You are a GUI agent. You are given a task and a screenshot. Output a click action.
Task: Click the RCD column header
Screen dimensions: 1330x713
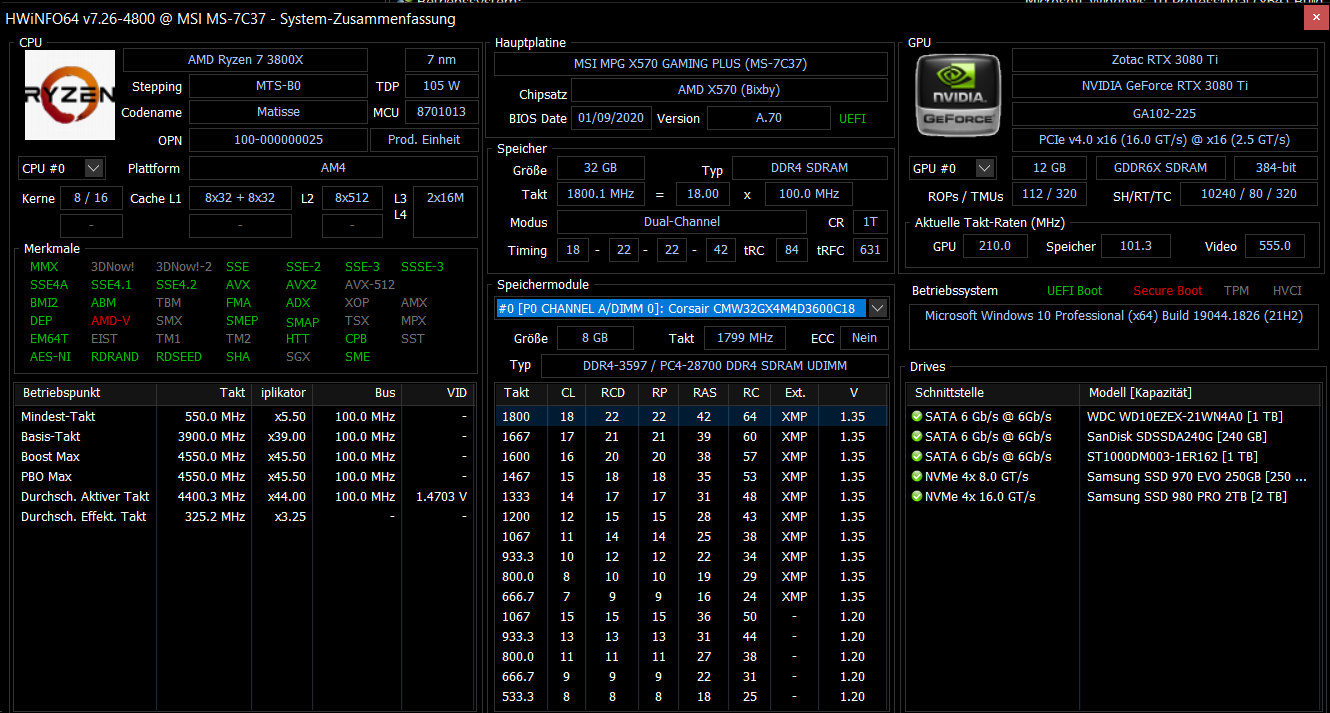coord(612,393)
